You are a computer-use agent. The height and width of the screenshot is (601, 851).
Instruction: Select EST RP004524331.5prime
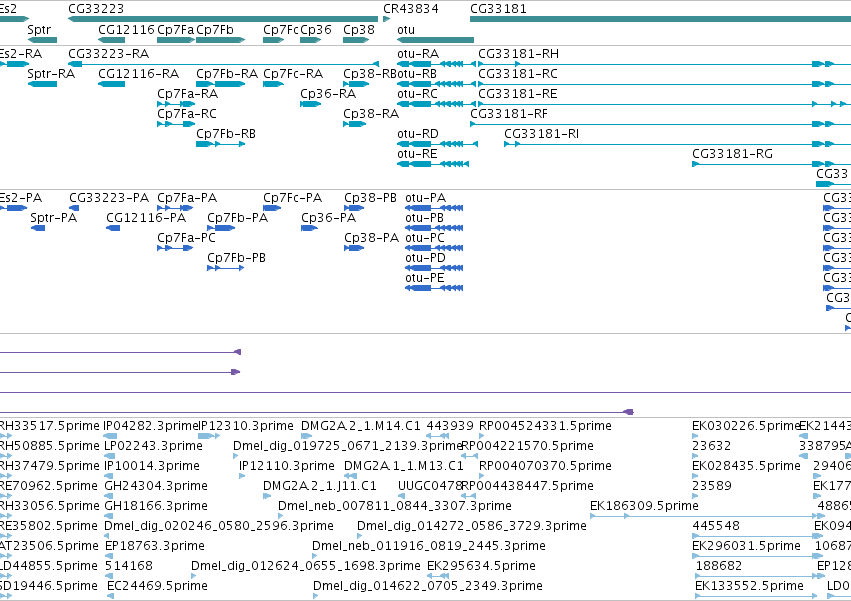click(x=482, y=436)
